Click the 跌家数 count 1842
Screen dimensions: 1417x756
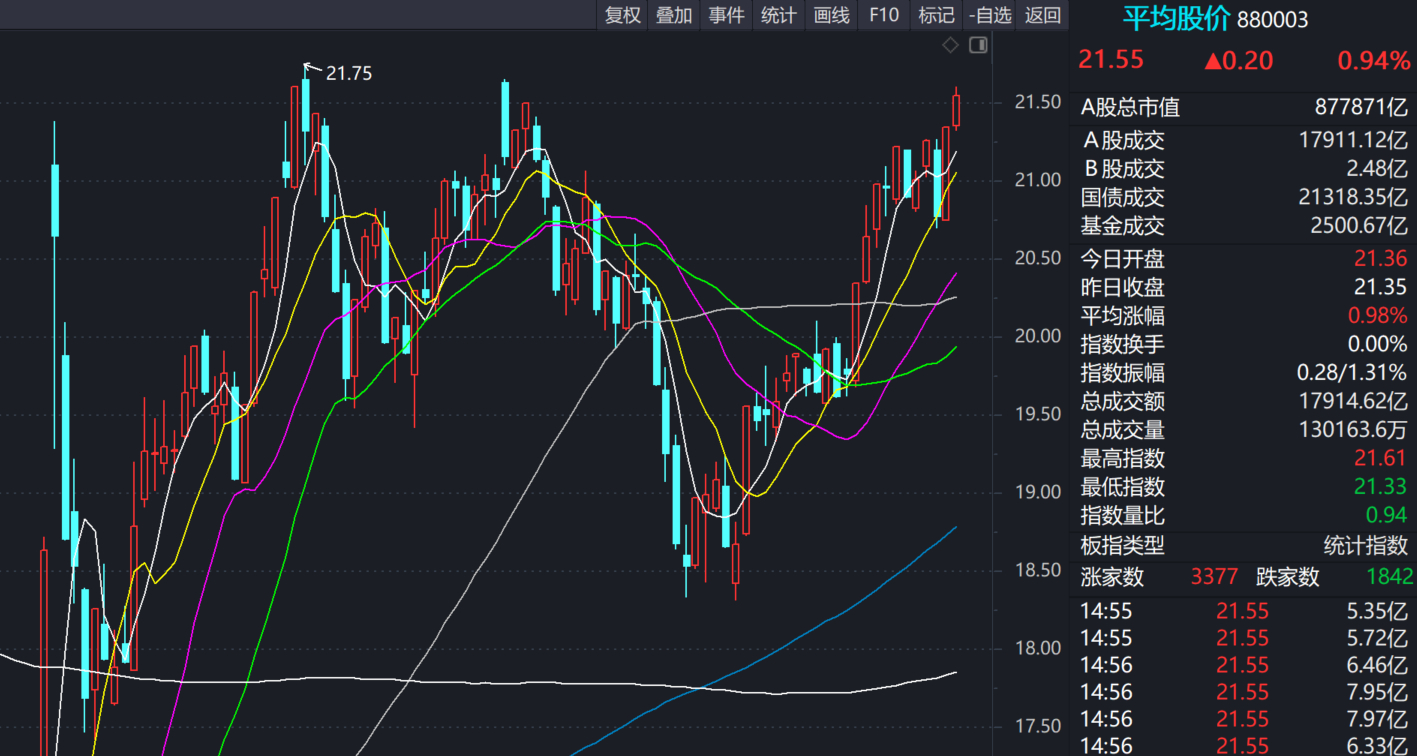click(1390, 577)
